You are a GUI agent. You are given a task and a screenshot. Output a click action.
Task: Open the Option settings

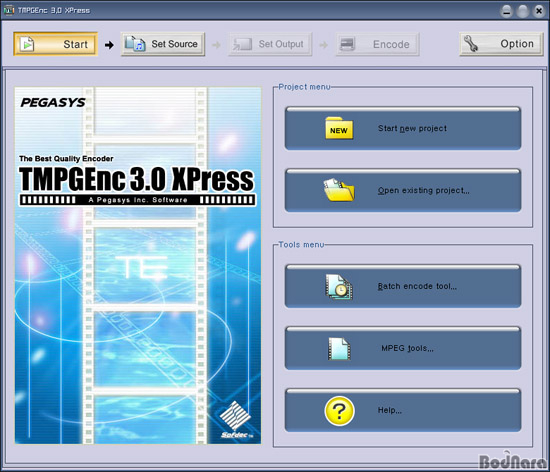click(x=501, y=44)
